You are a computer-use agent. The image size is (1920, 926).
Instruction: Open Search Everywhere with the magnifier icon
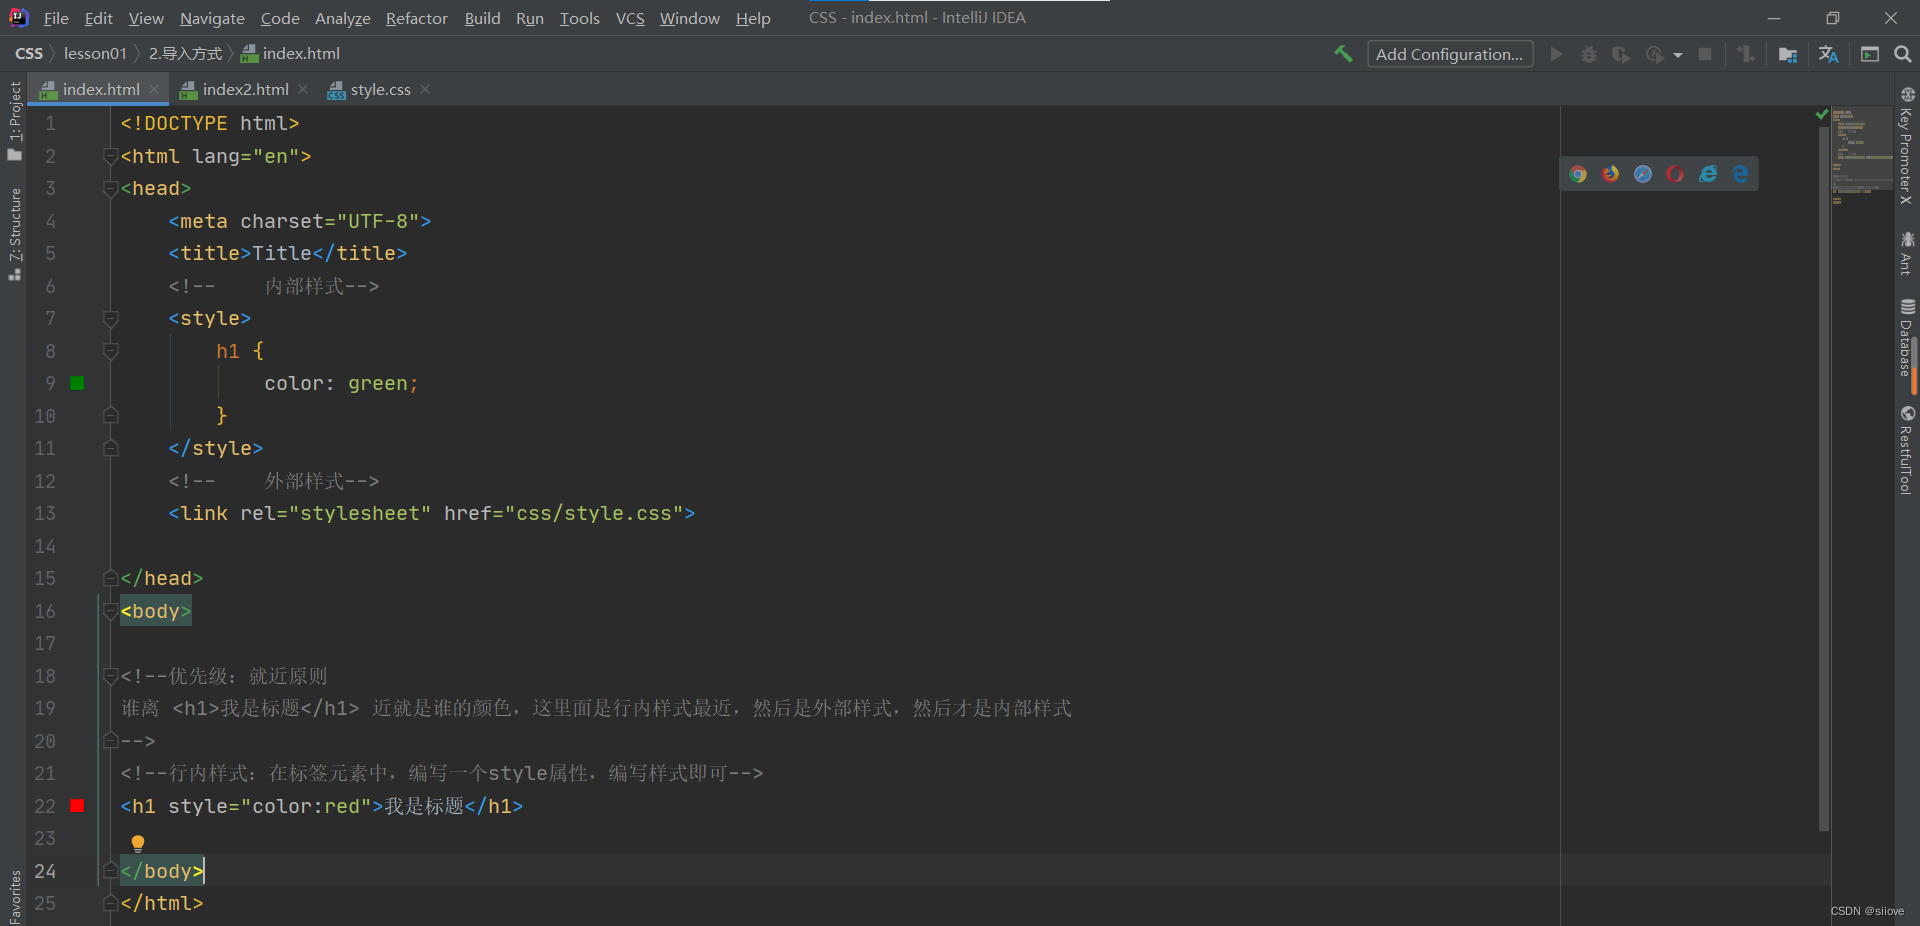(x=1903, y=54)
